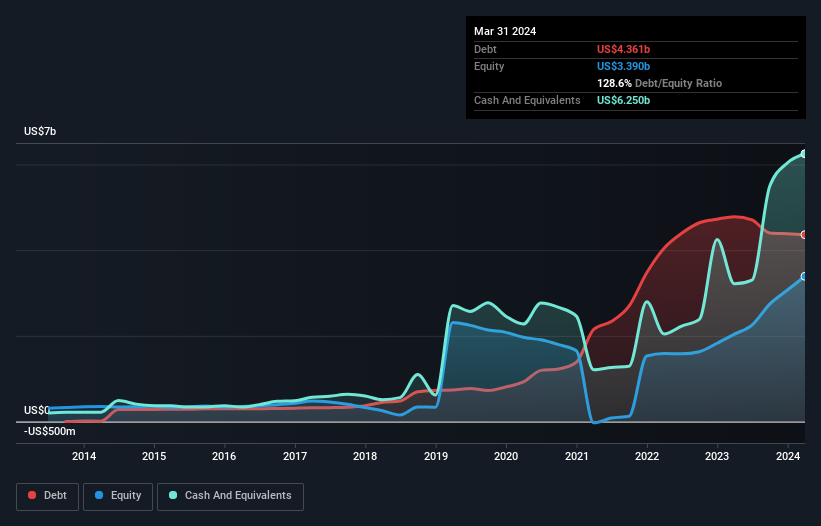Select the 2014 x-axis label
This screenshot has height=526, width=821.
coord(84,456)
